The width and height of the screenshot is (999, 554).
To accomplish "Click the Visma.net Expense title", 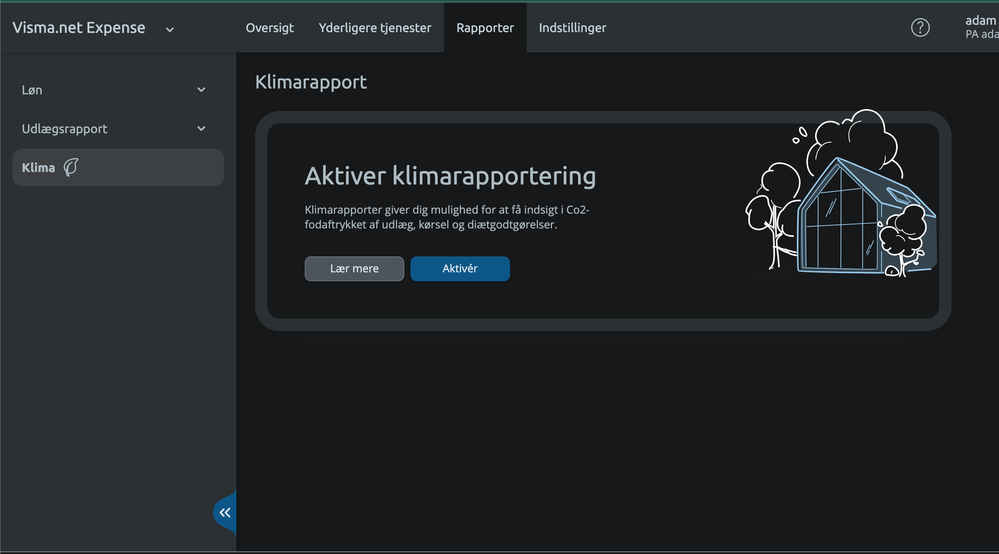I will (79, 27).
